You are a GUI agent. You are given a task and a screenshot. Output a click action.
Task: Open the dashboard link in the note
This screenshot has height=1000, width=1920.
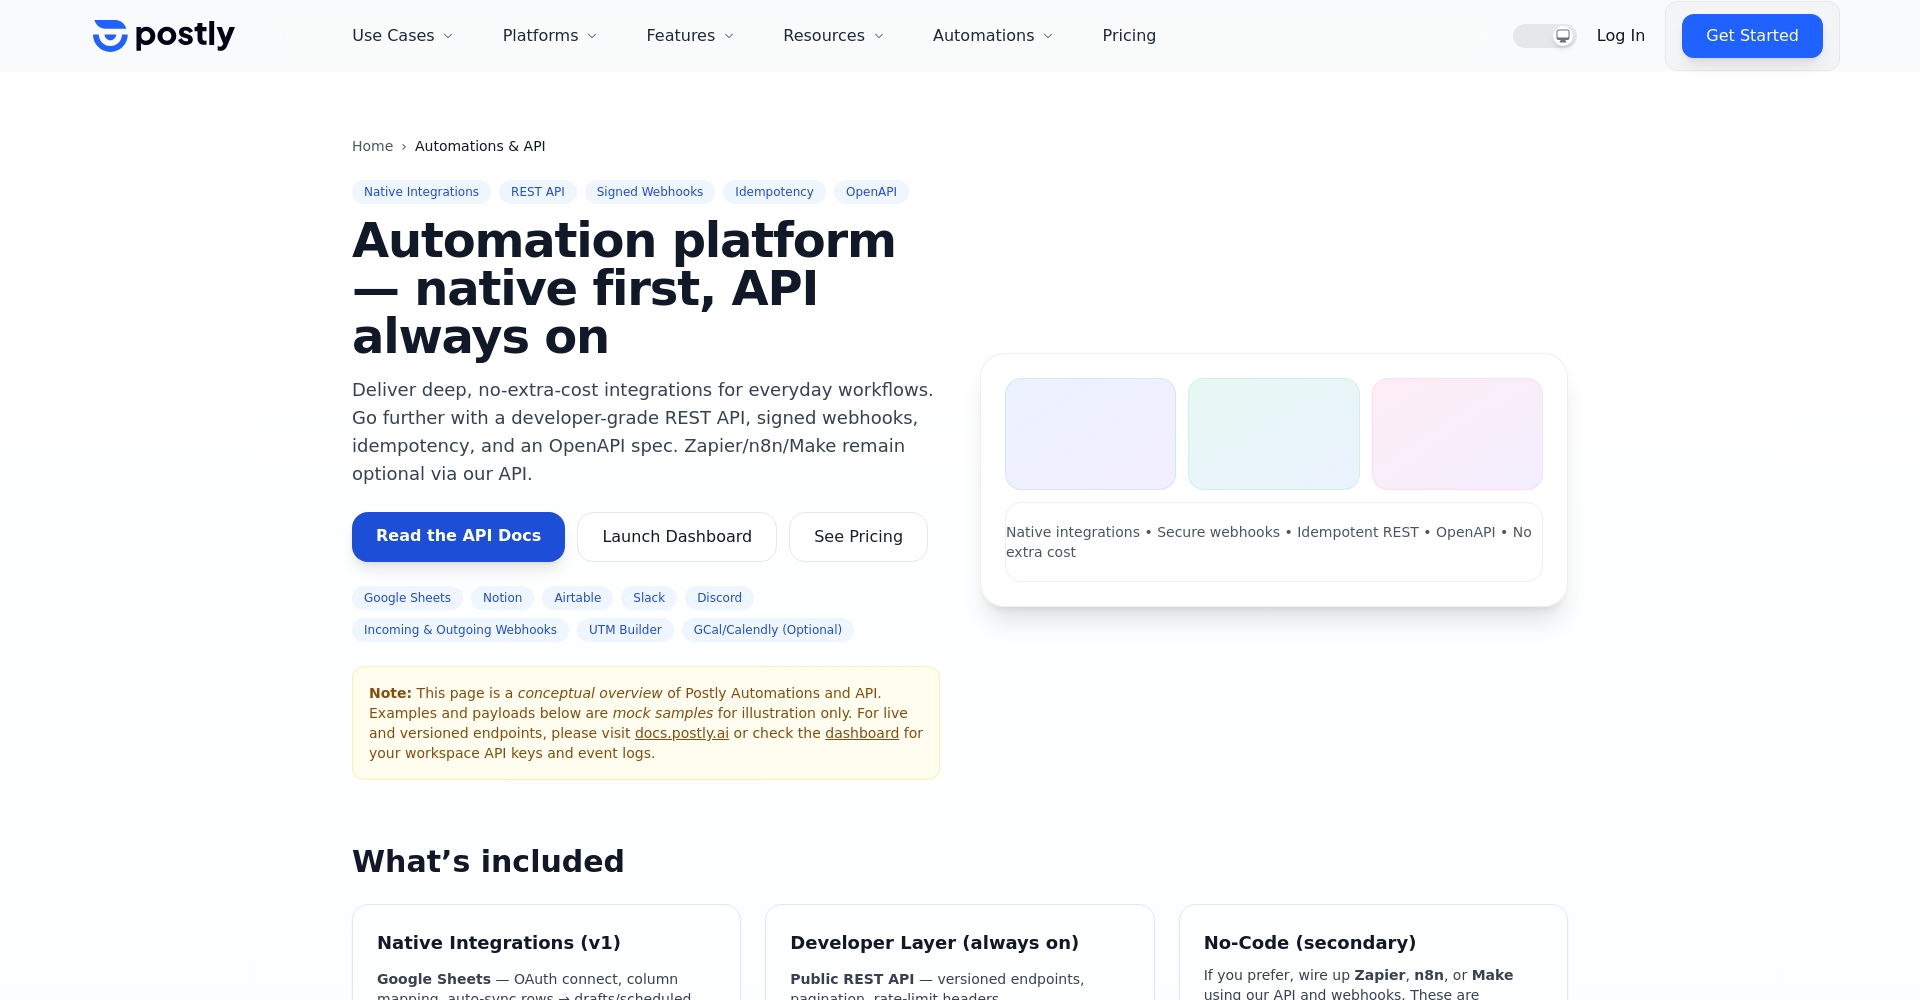pos(861,733)
